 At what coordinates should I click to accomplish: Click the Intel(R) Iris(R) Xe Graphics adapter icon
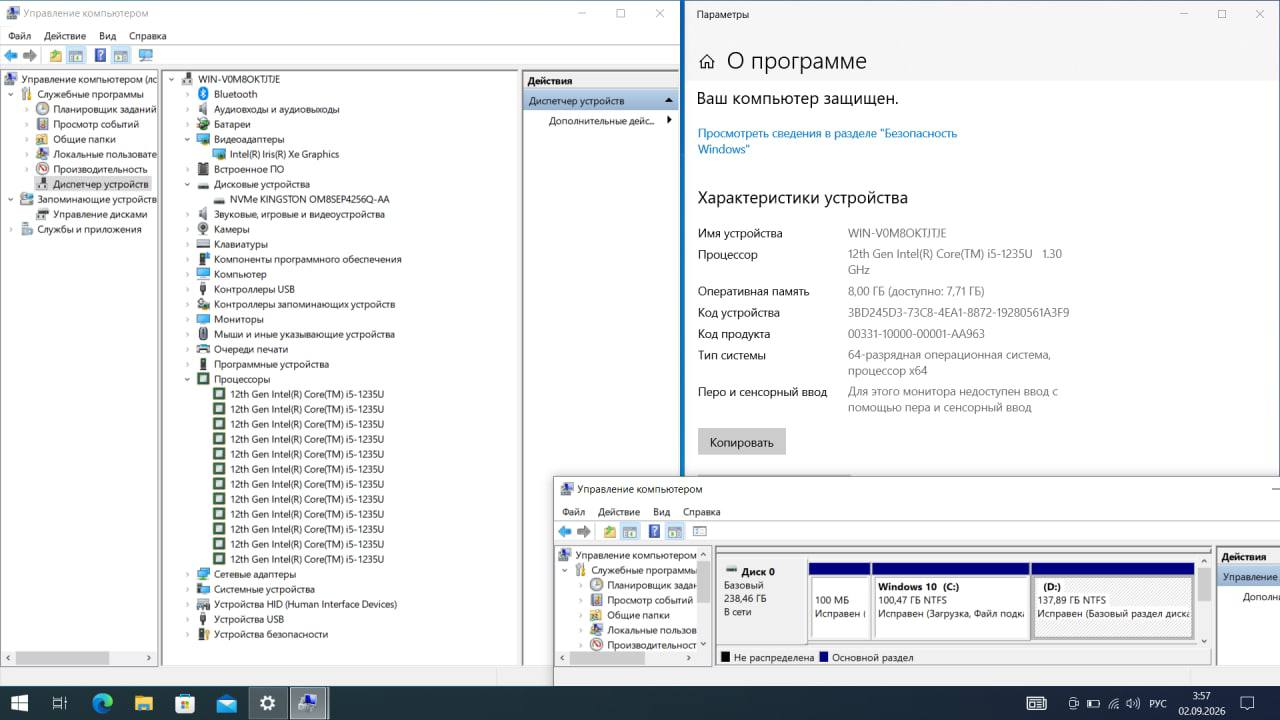tap(219, 154)
